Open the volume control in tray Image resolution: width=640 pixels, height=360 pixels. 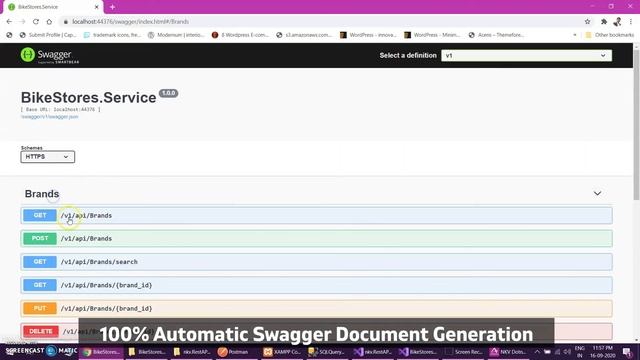tap(567, 352)
